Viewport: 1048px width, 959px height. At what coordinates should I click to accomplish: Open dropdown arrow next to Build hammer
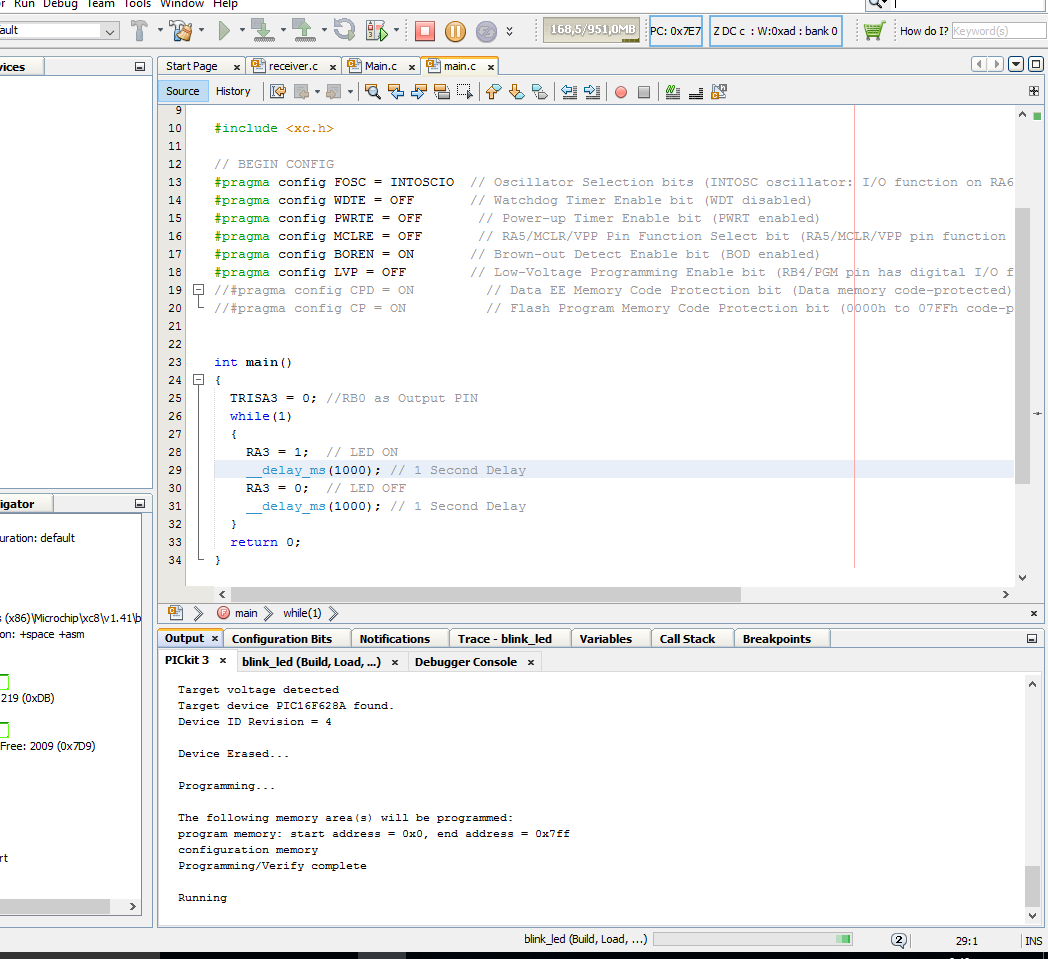[160, 30]
